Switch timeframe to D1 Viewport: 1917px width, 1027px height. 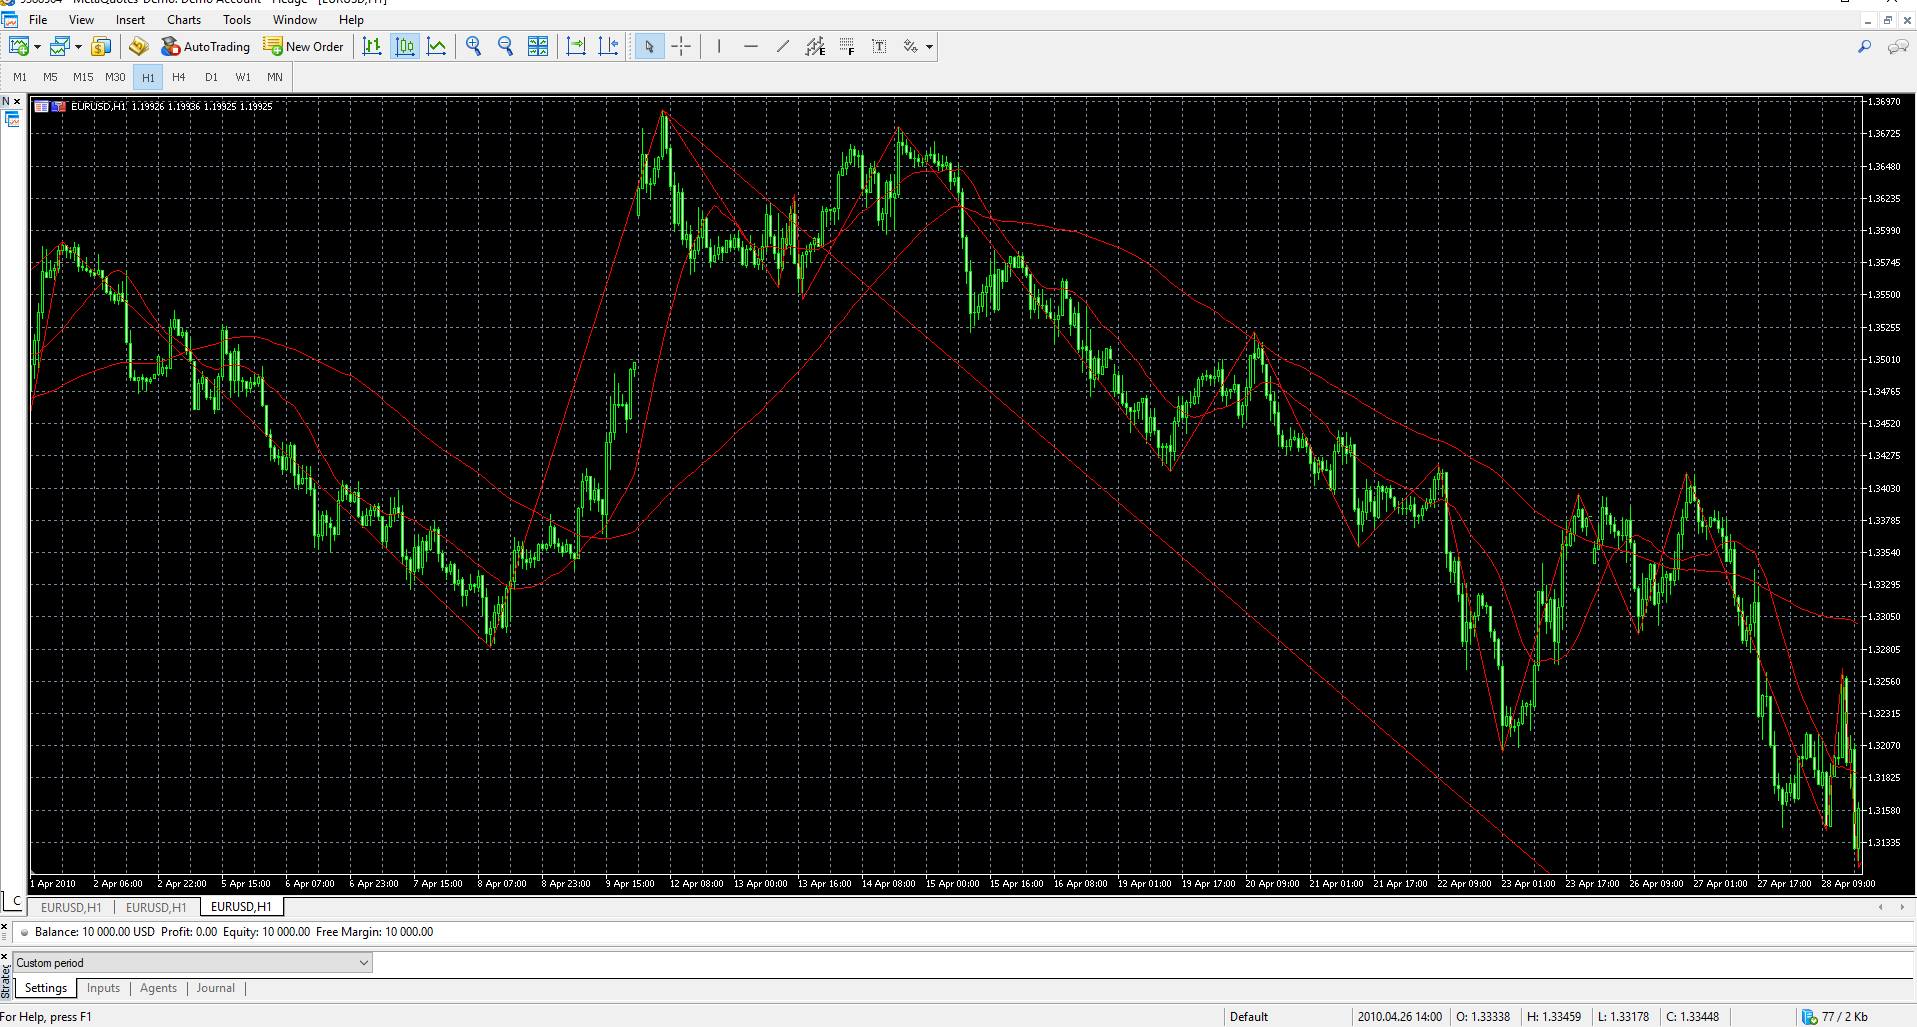(x=211, y=77)
